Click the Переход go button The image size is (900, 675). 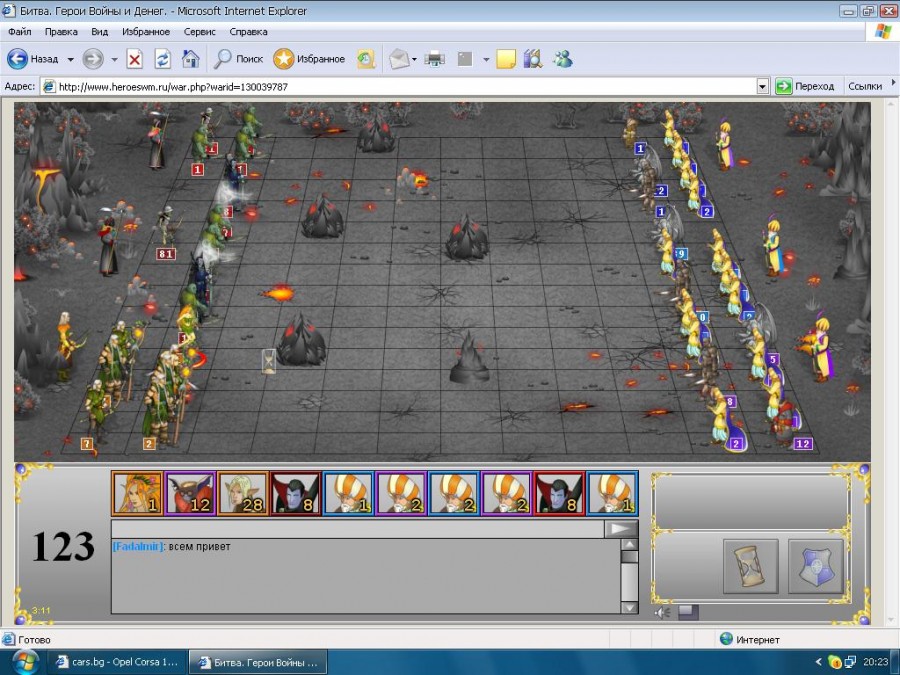pyautogui.click(x=805, y=87)
